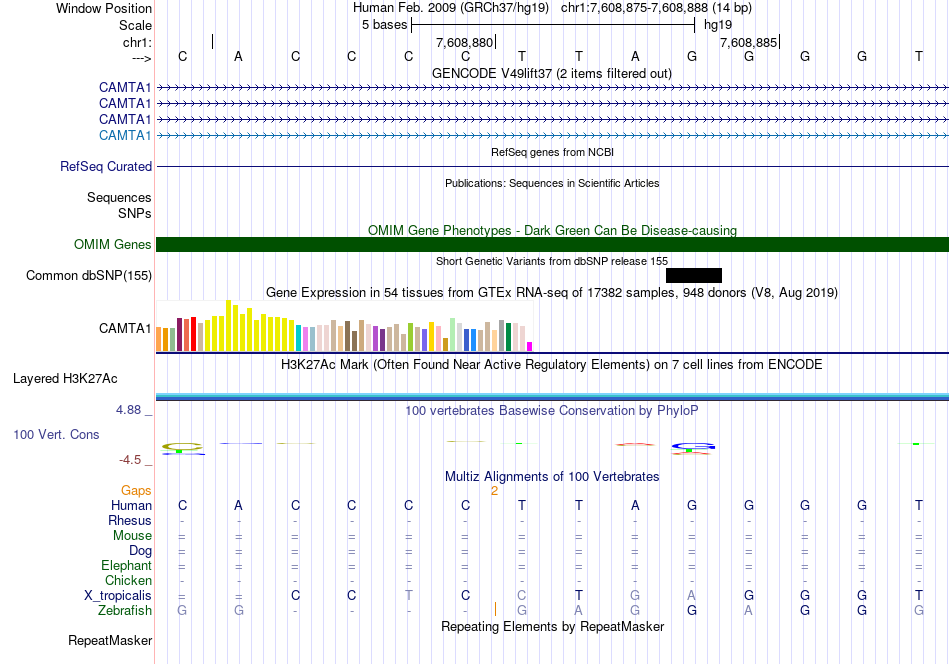Click the Rhesus species label
The image size is (950, 664).
pos(130,520)
